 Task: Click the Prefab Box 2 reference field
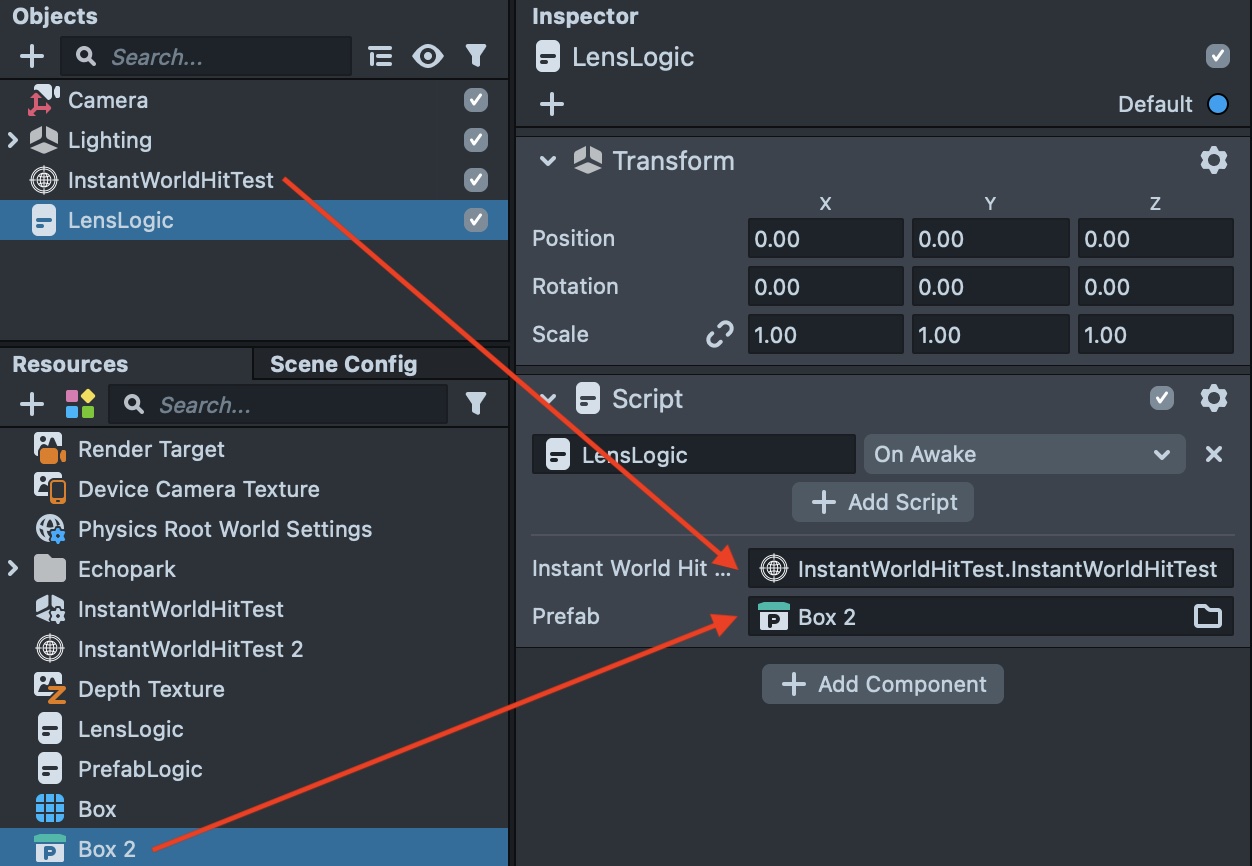(x=991, y=616)
